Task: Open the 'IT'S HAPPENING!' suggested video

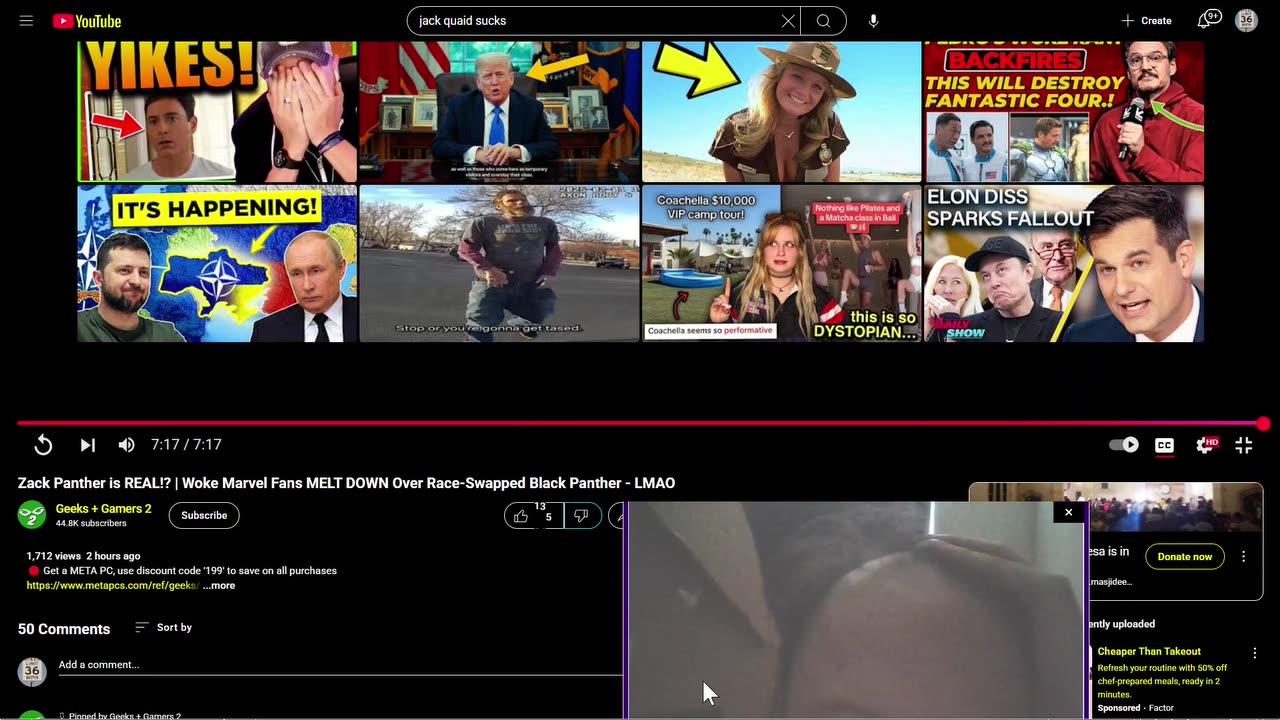Action: pyautogui.click(x=217, y=264)
